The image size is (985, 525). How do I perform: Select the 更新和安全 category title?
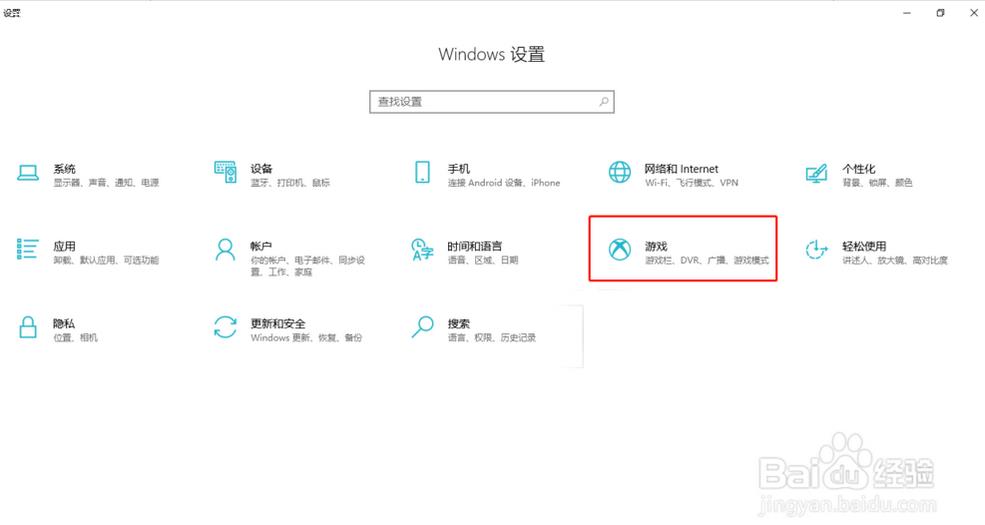(278, 323)
